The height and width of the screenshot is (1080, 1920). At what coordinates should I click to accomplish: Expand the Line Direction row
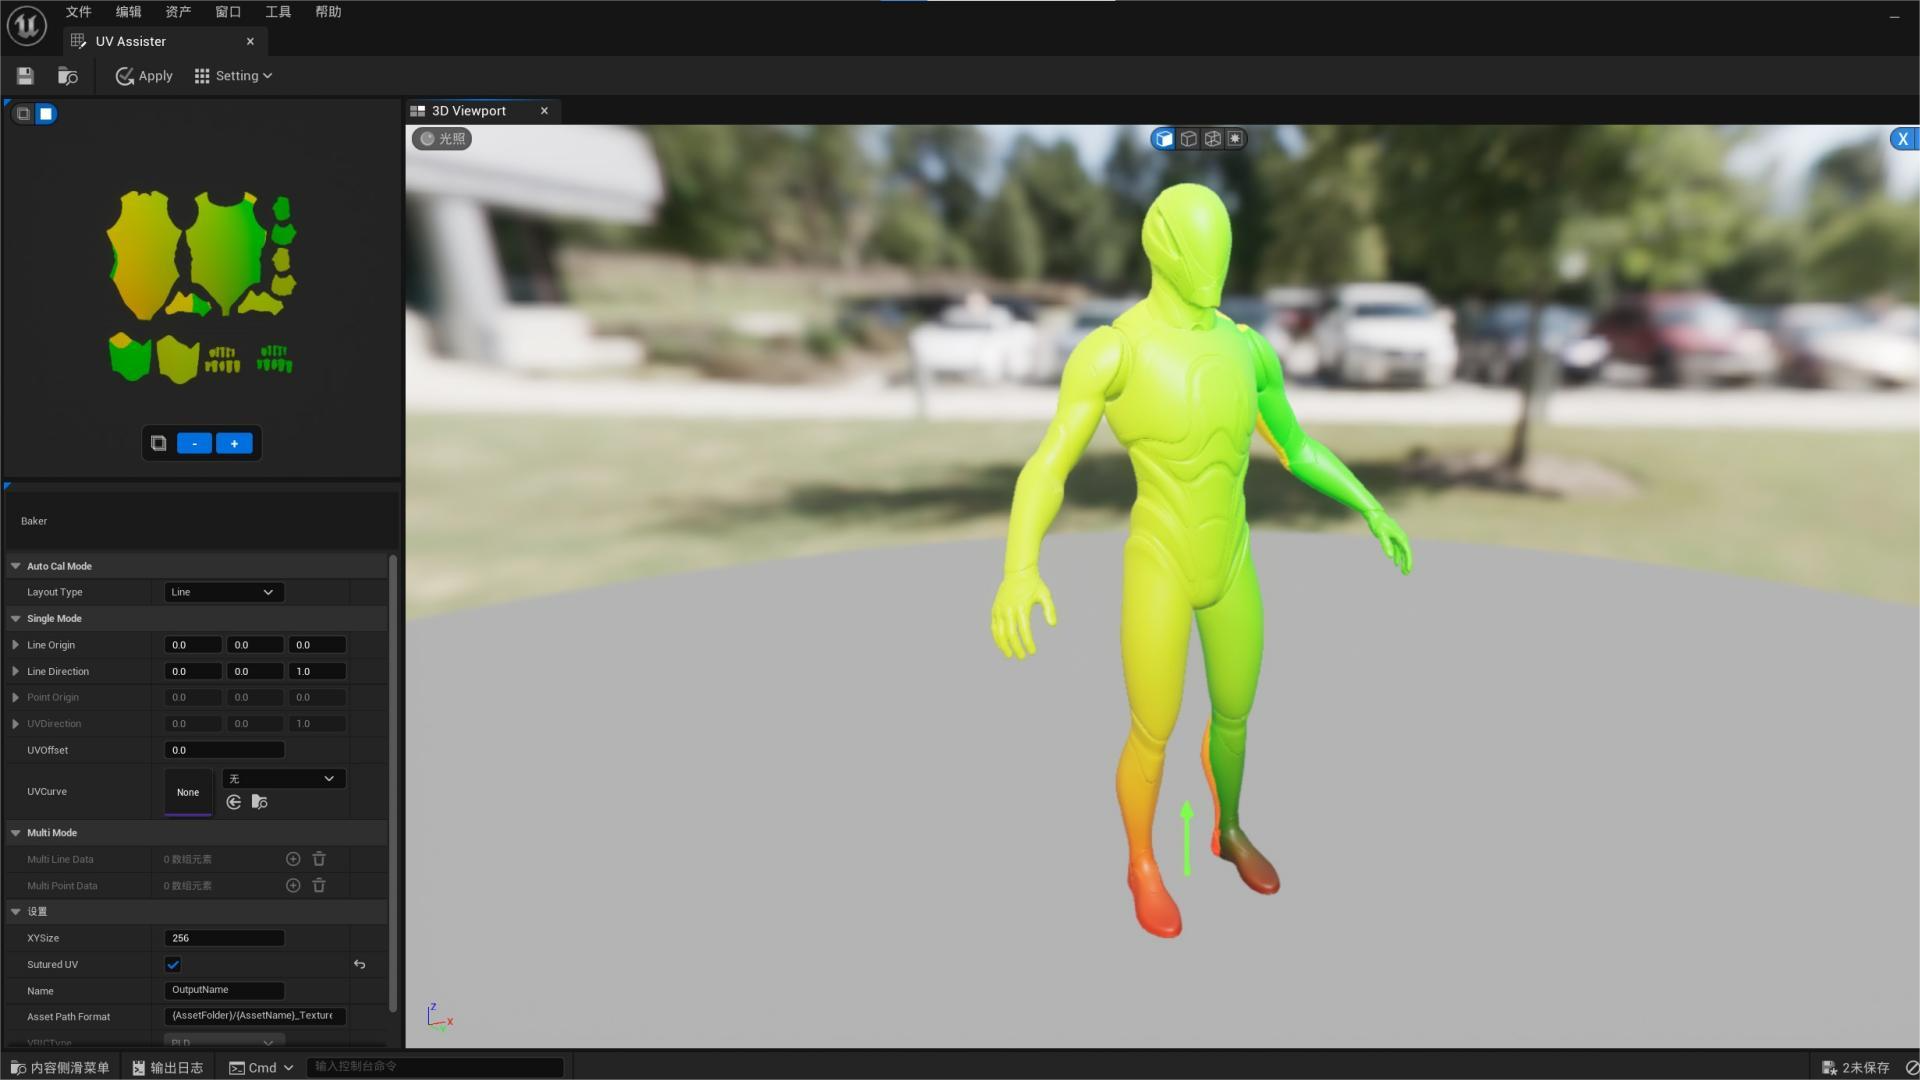pyautogui.click(x=16, y=672)
